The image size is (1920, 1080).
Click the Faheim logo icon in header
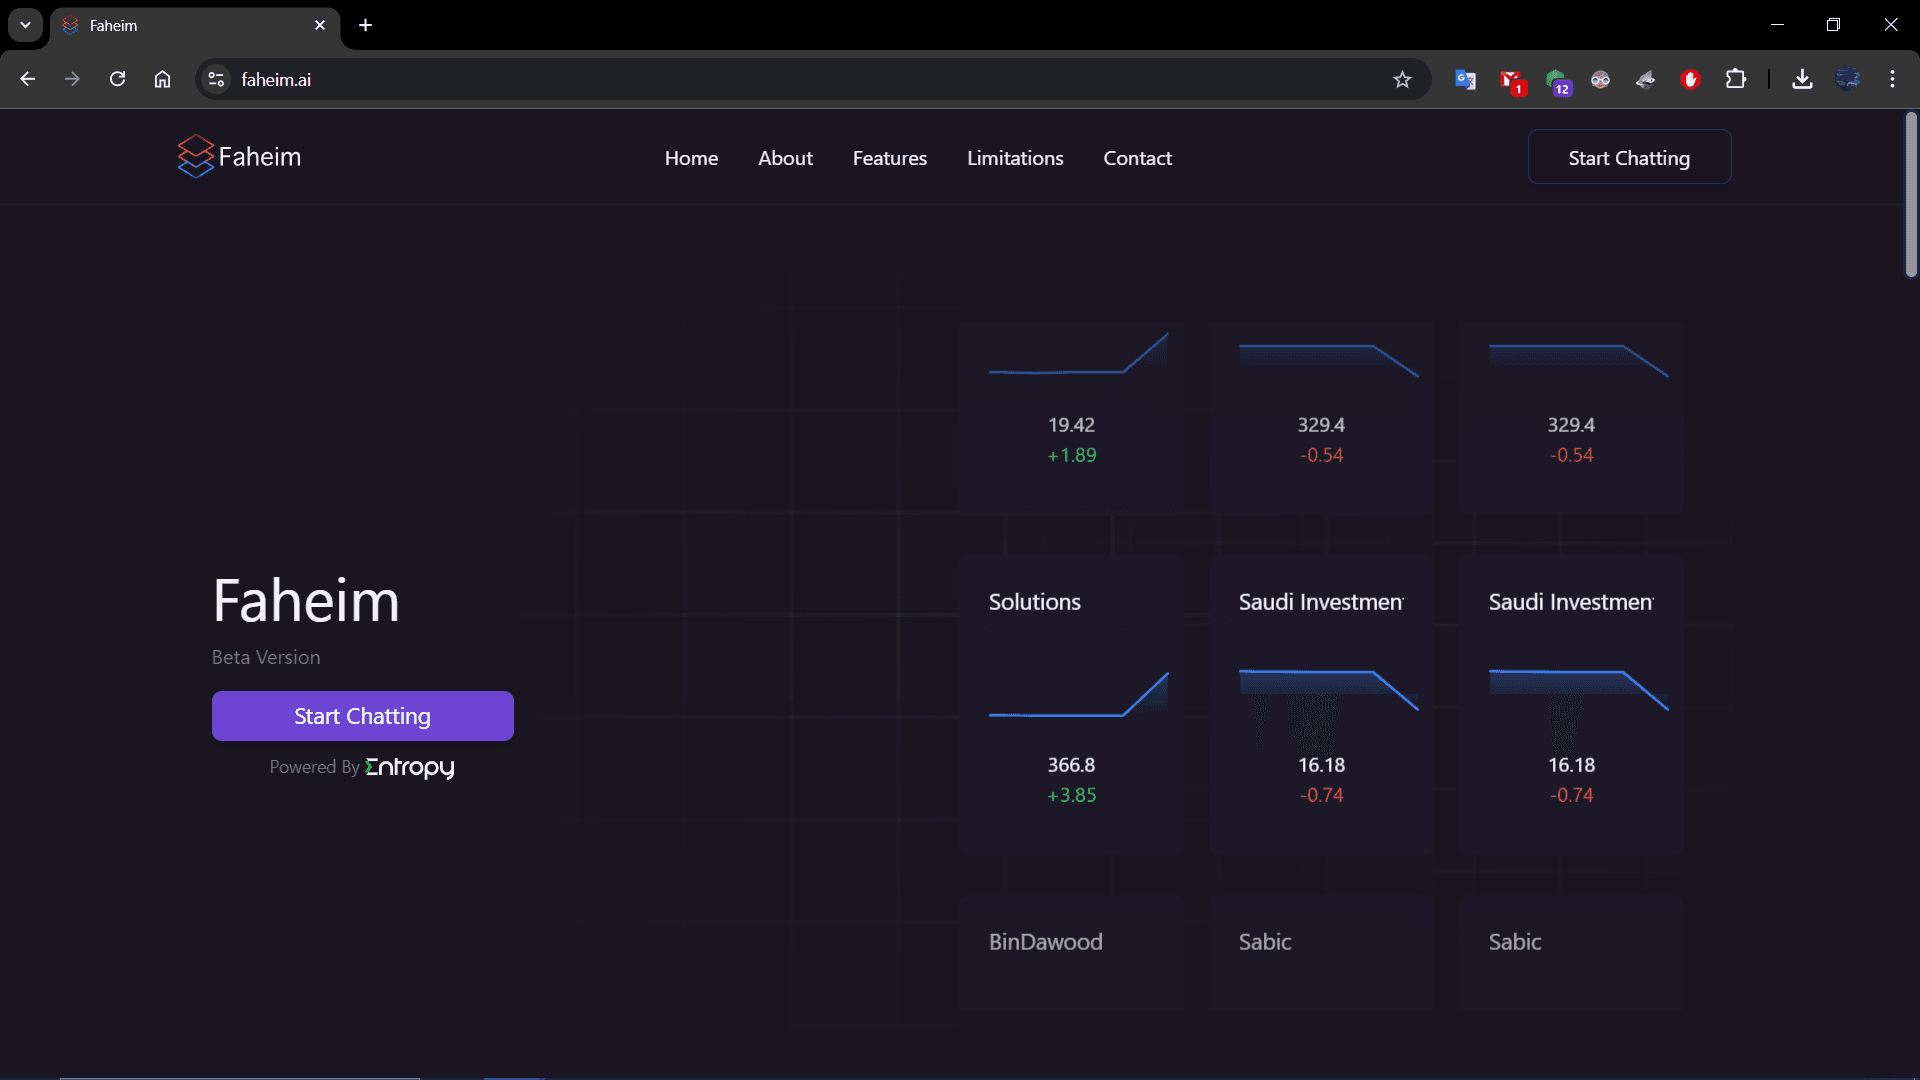(195, 157)
